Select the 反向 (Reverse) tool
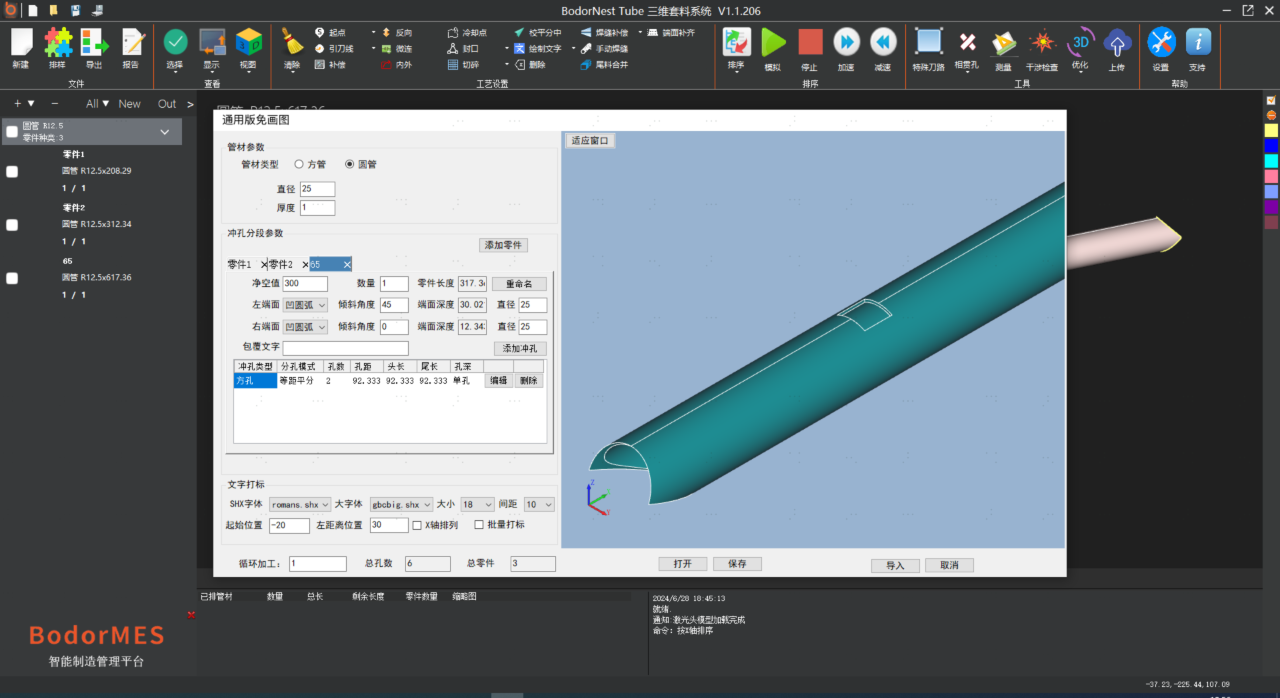Image resolution: width=1280 pixels, height=698 pixels. pos(396,33)
